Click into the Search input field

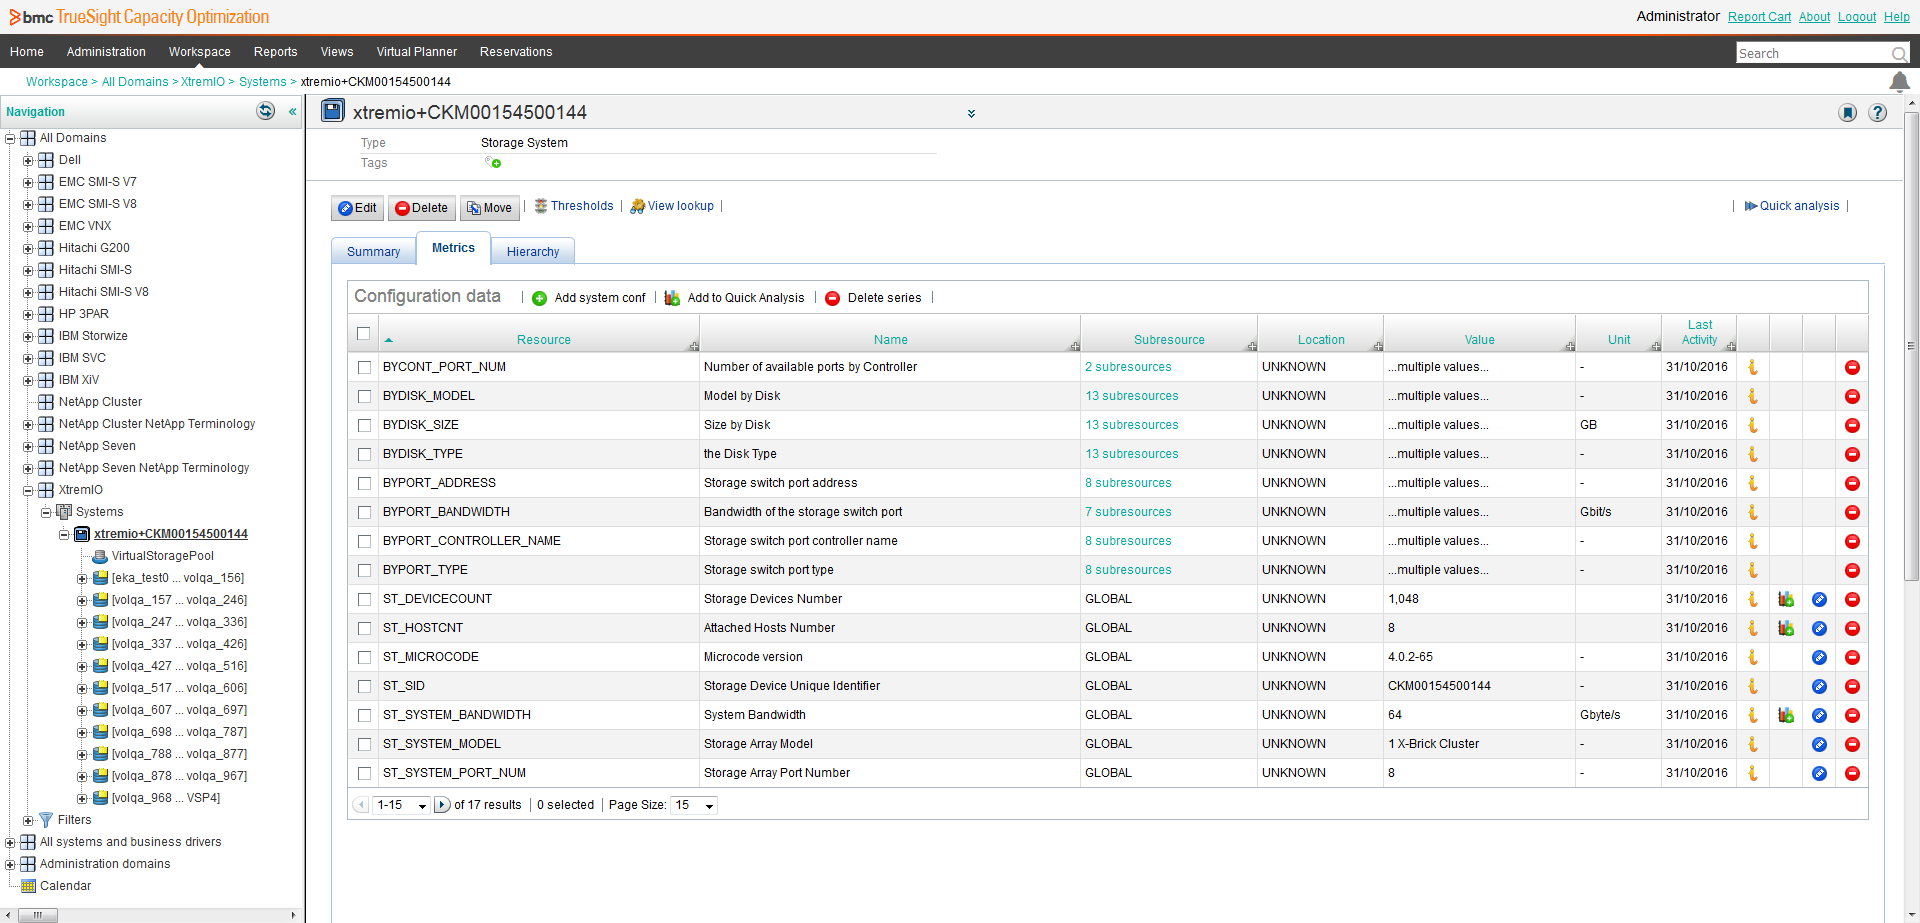(x=1812, y=54)
